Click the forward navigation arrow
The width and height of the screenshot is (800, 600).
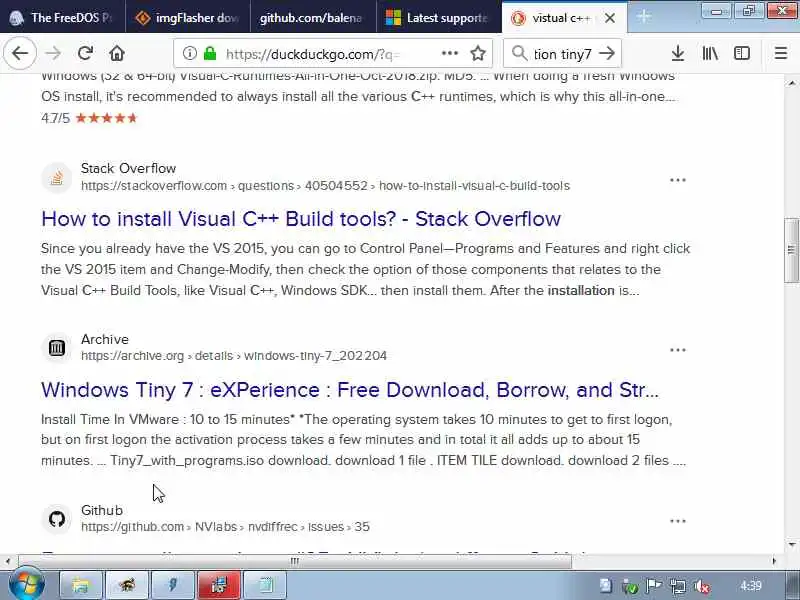53,53
